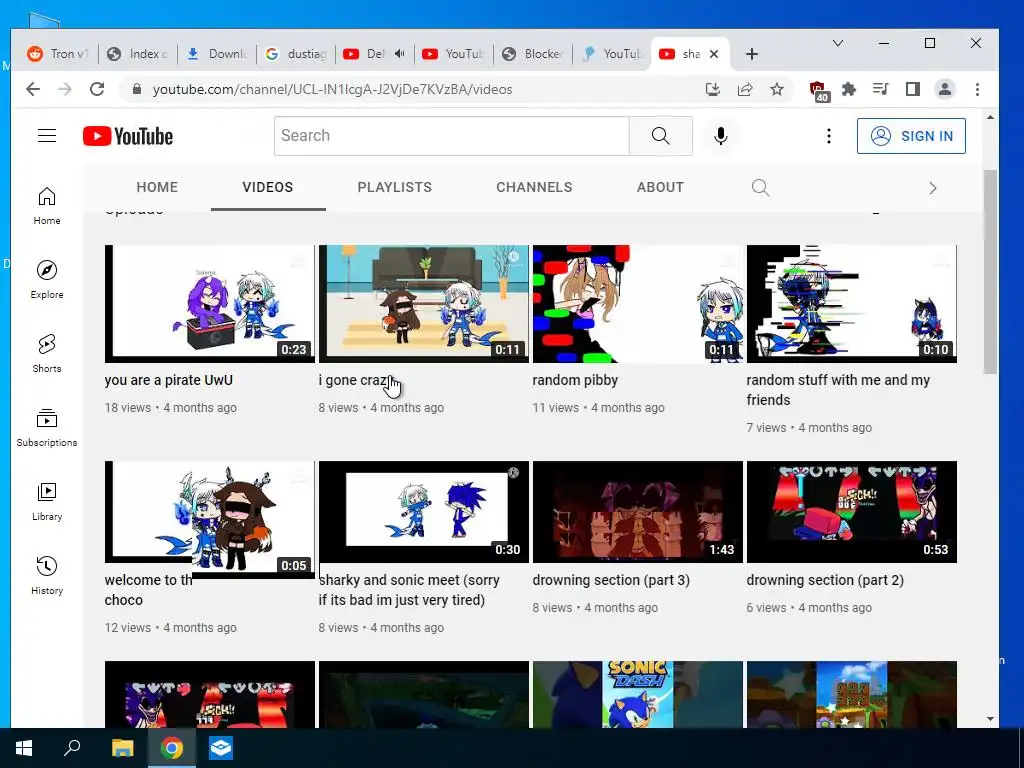Switch to the dustiag Google tab

pos(296,54)
